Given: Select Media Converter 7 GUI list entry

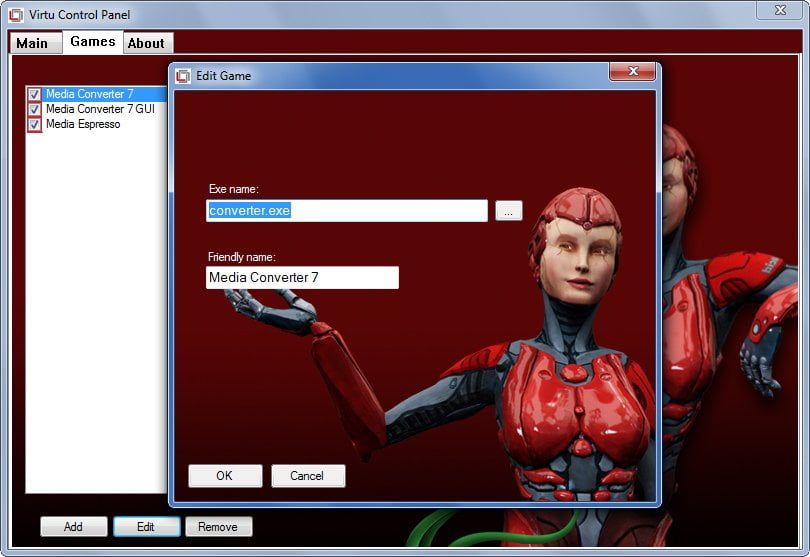Looking at the screenshot, I should click(100, 109).
